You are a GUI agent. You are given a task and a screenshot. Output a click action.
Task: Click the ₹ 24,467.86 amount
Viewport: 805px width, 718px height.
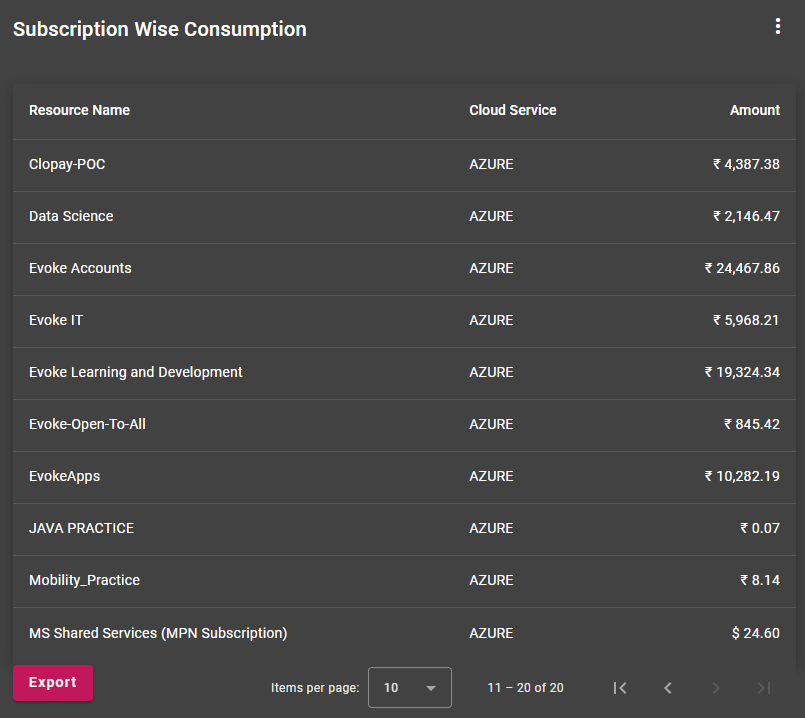[x=742, y=268]
